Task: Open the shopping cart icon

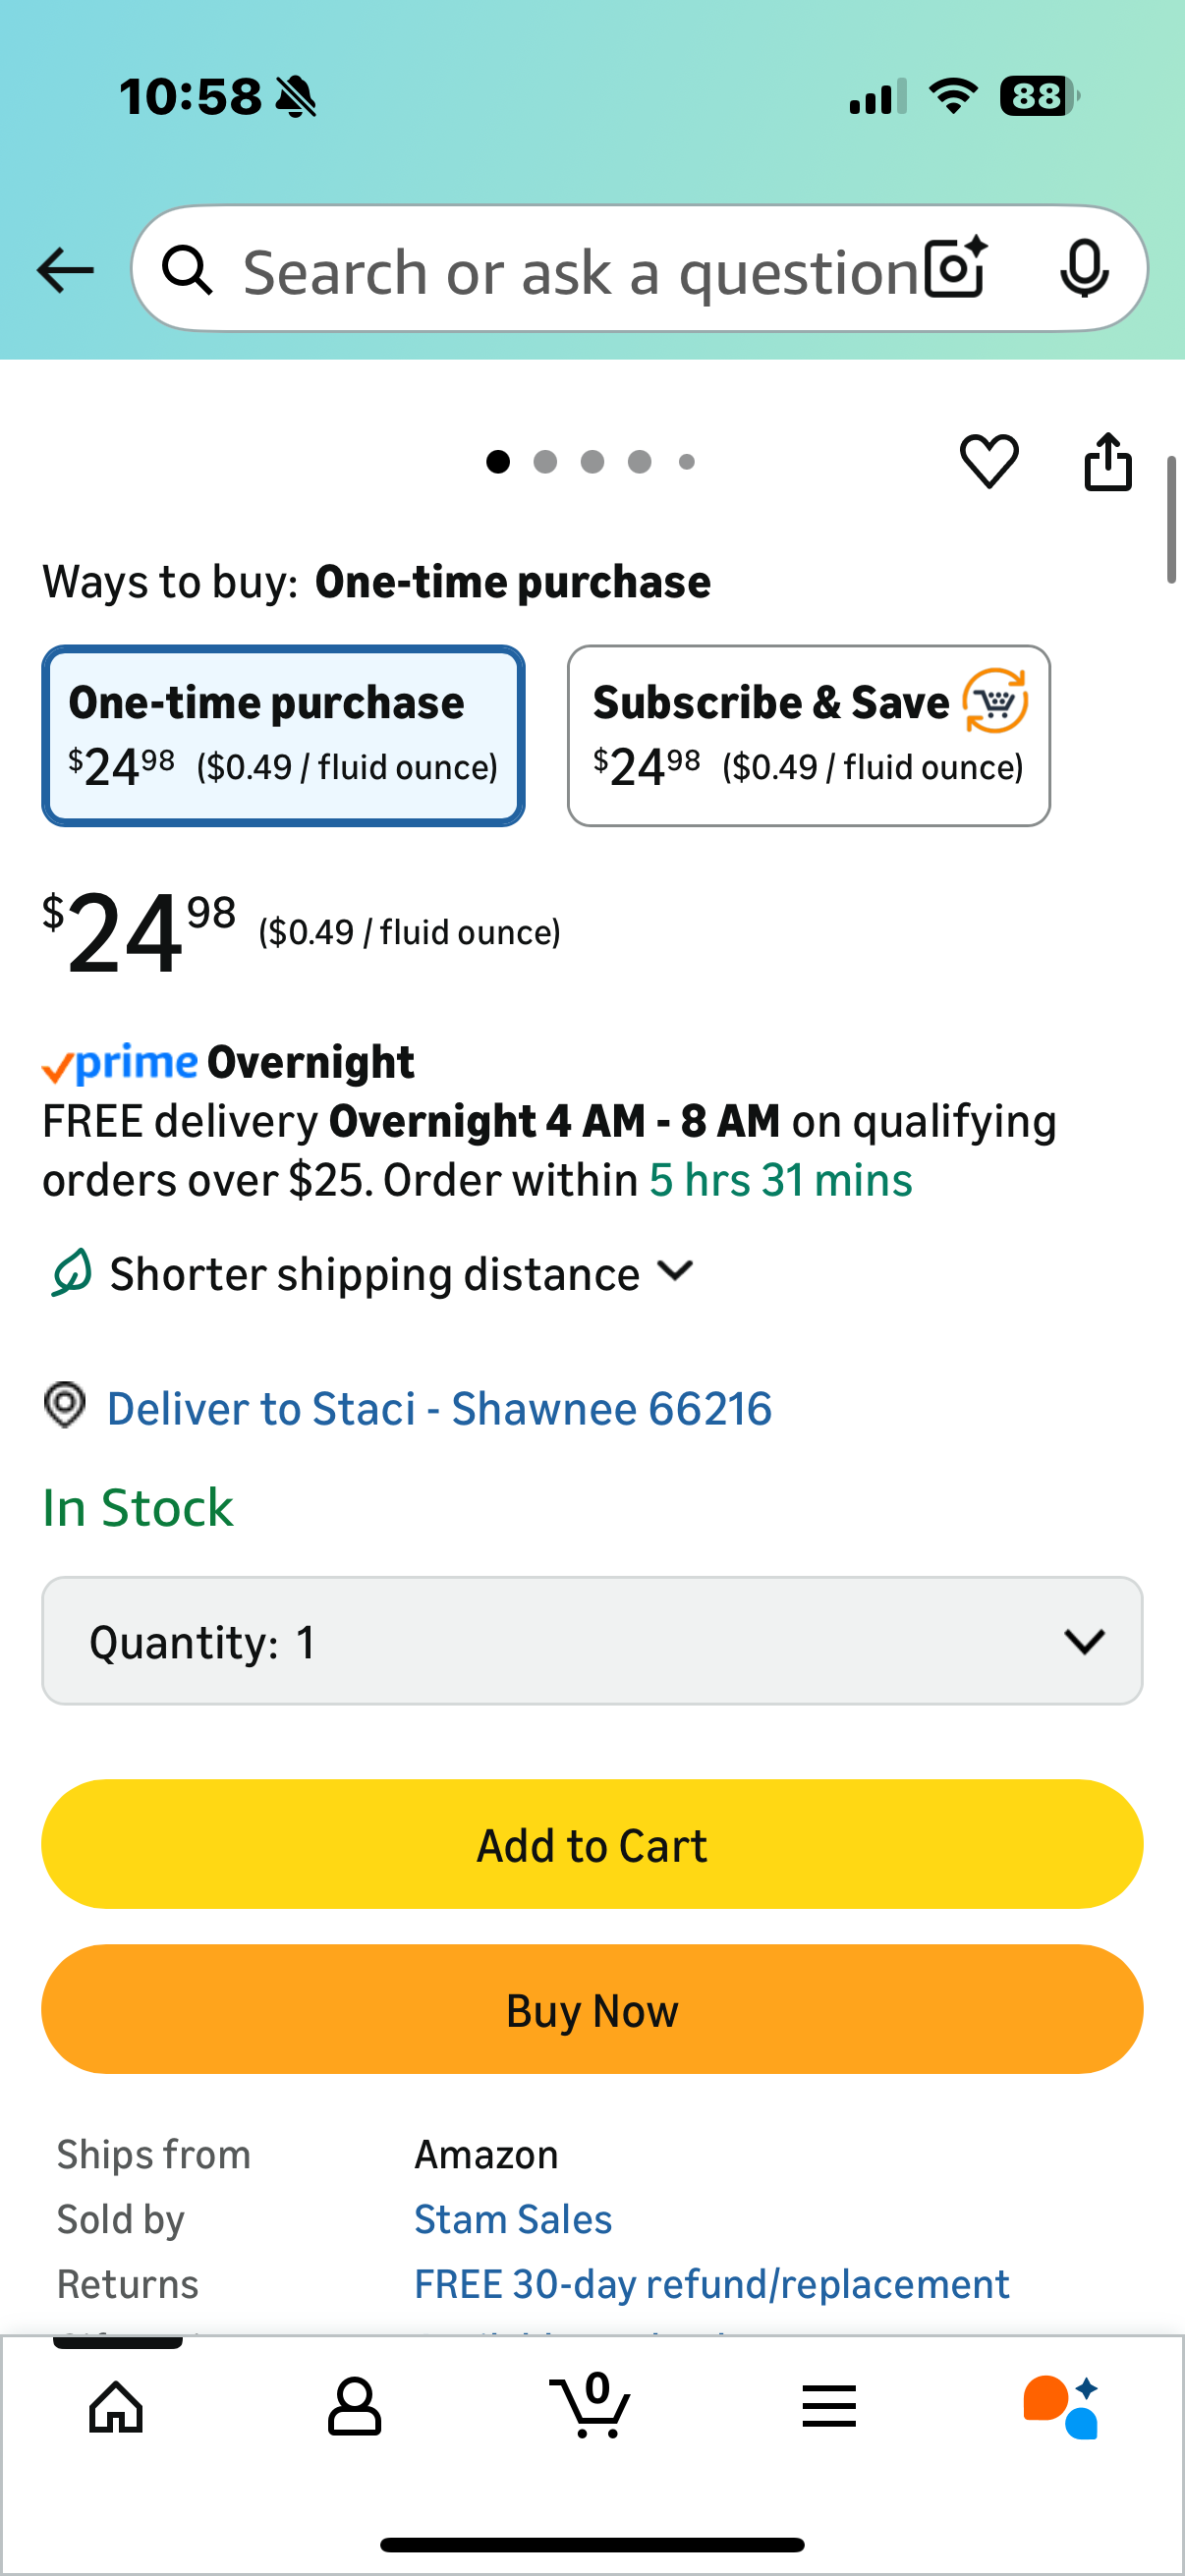Action: pyautogui.click(x=591, y=2406)
